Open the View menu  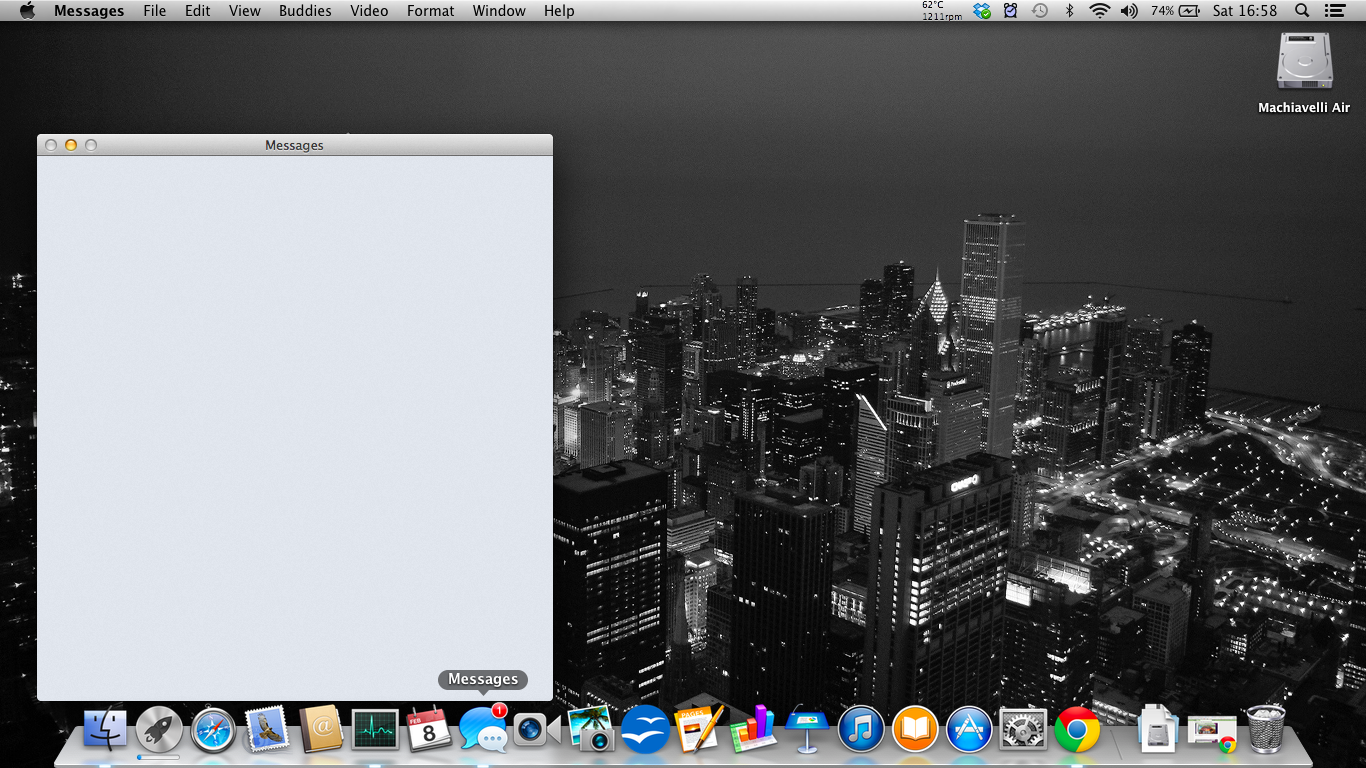(x=245, y=11)
